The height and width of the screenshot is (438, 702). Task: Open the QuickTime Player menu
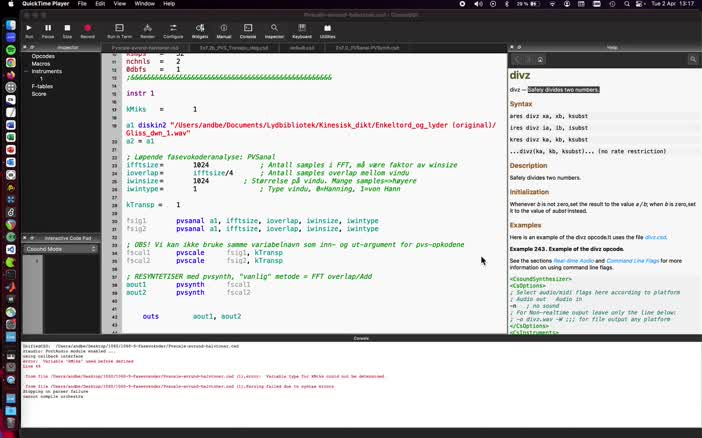46,4
